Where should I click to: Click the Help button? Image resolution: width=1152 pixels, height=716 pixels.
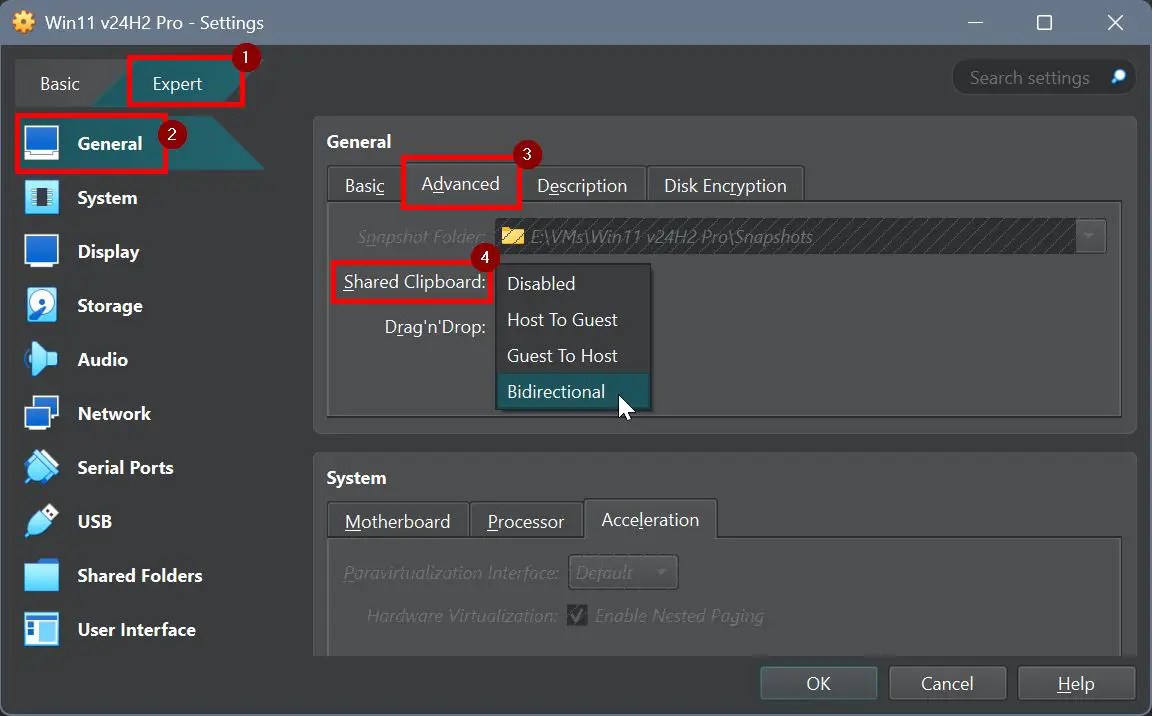tap(1076, 684)
